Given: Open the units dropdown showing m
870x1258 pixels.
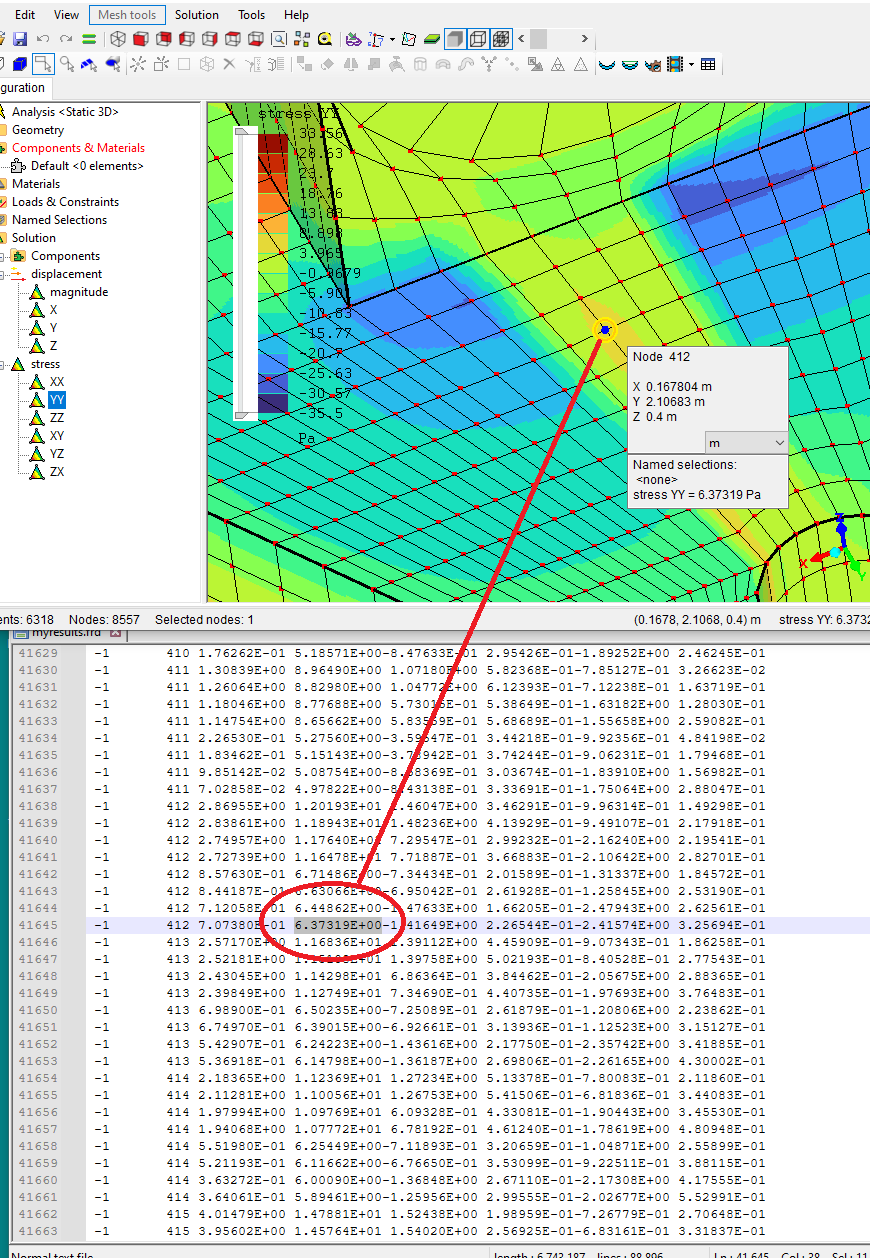Looking at the screenshot, I should [x=746, y=442].
